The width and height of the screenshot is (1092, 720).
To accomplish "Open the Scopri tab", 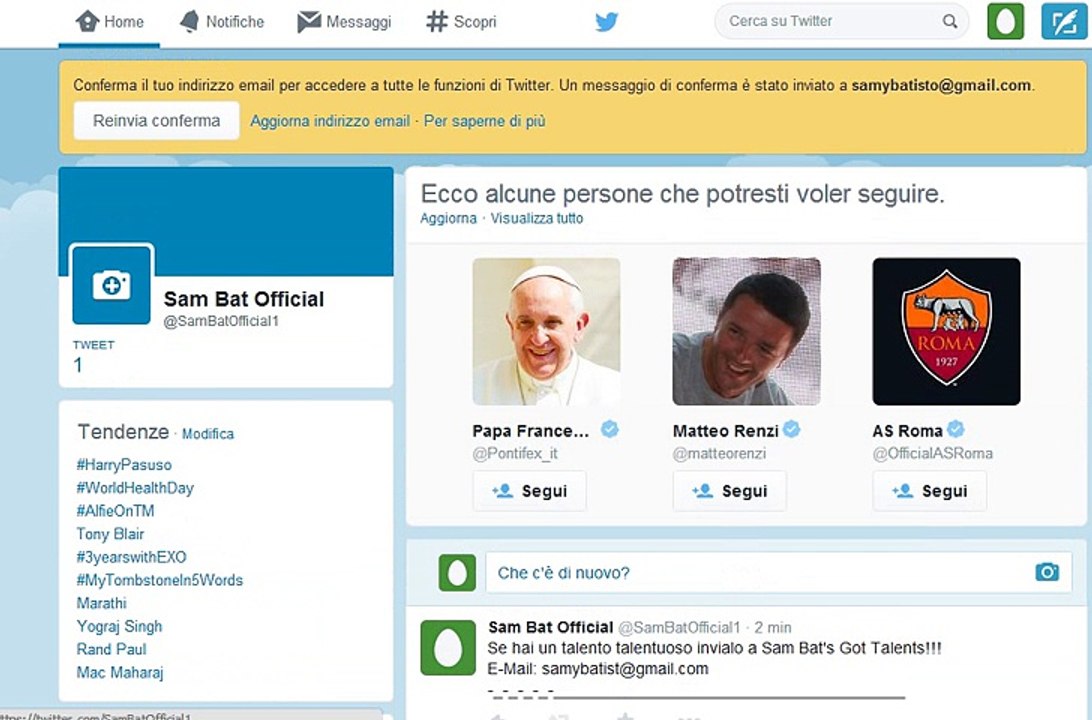I will [461, 22].
